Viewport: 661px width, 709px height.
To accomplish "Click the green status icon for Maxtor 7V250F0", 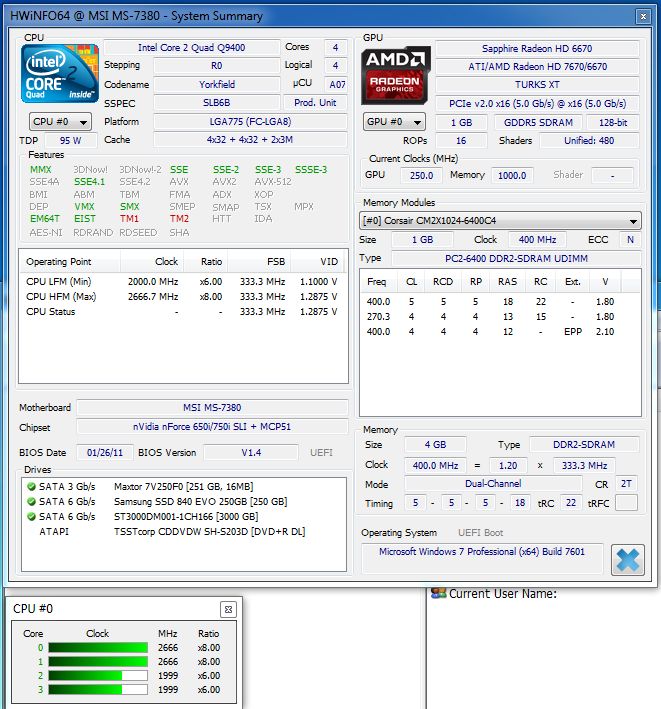I will coord(31,487).
